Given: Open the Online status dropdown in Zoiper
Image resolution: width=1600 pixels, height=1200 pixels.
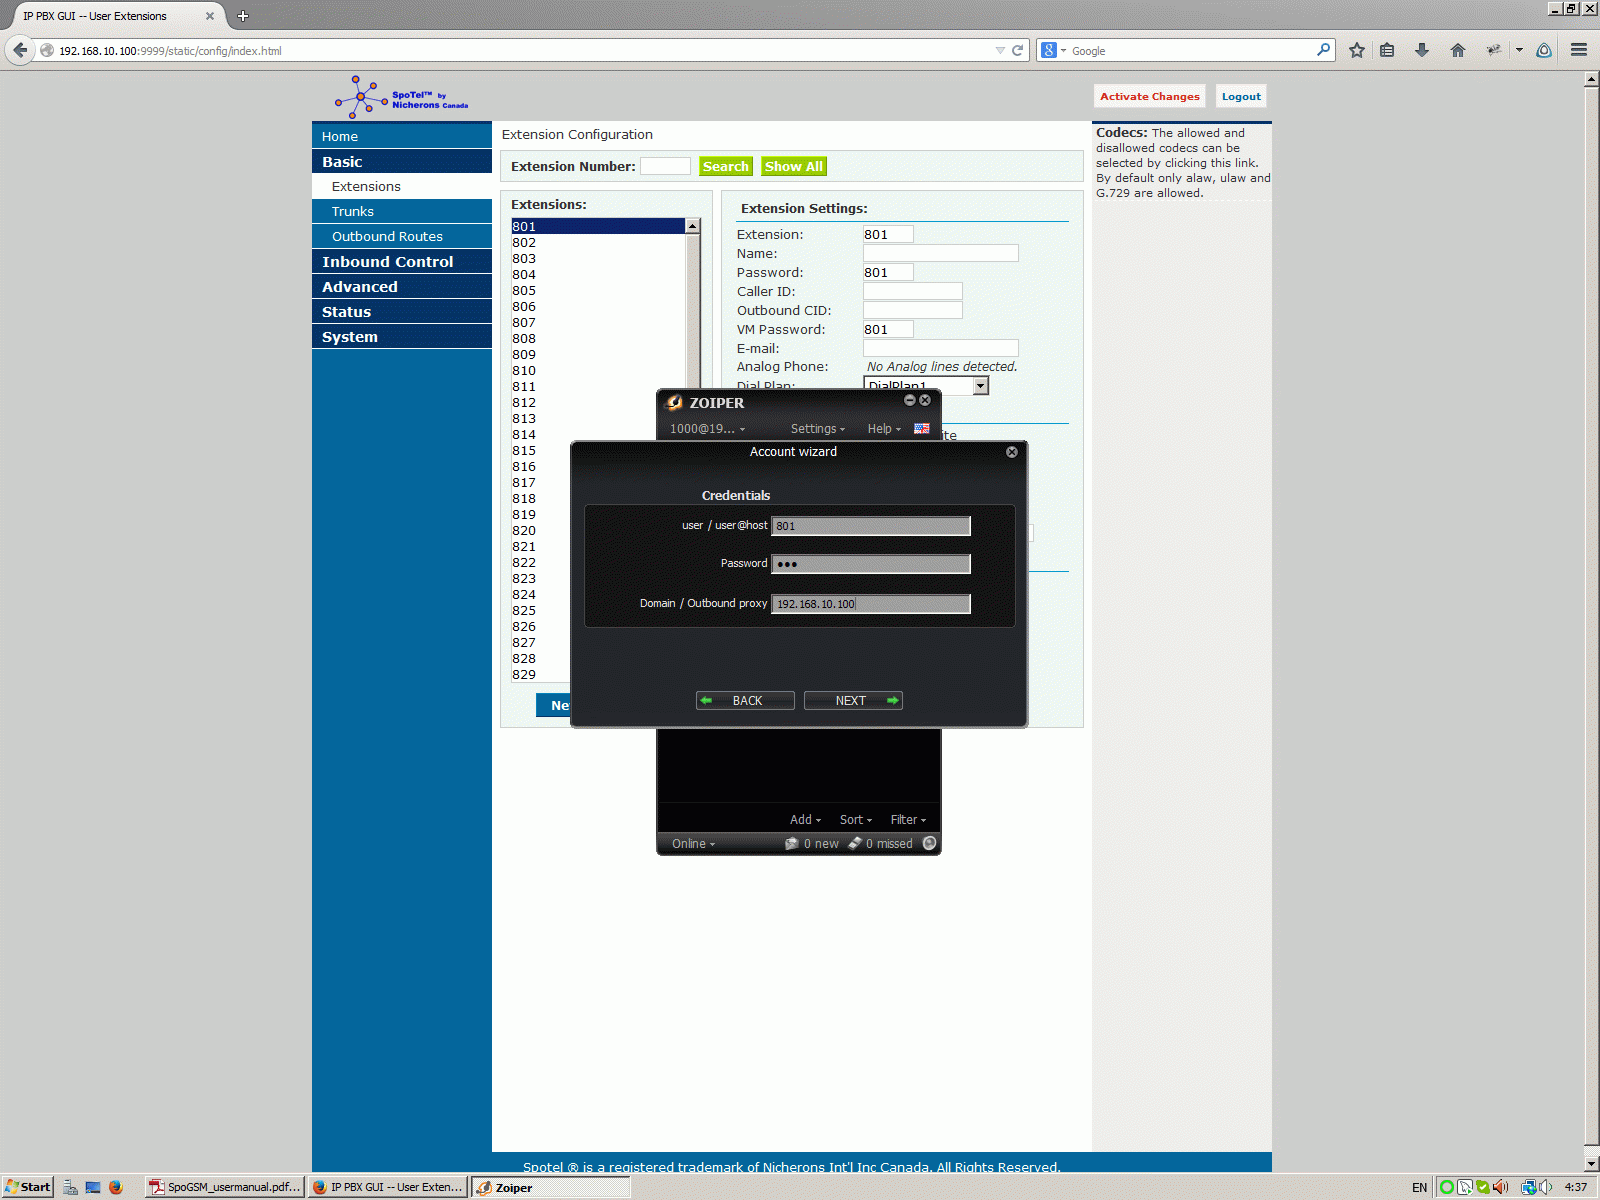Looking at the screenshot, I should (x=694, y=844).
